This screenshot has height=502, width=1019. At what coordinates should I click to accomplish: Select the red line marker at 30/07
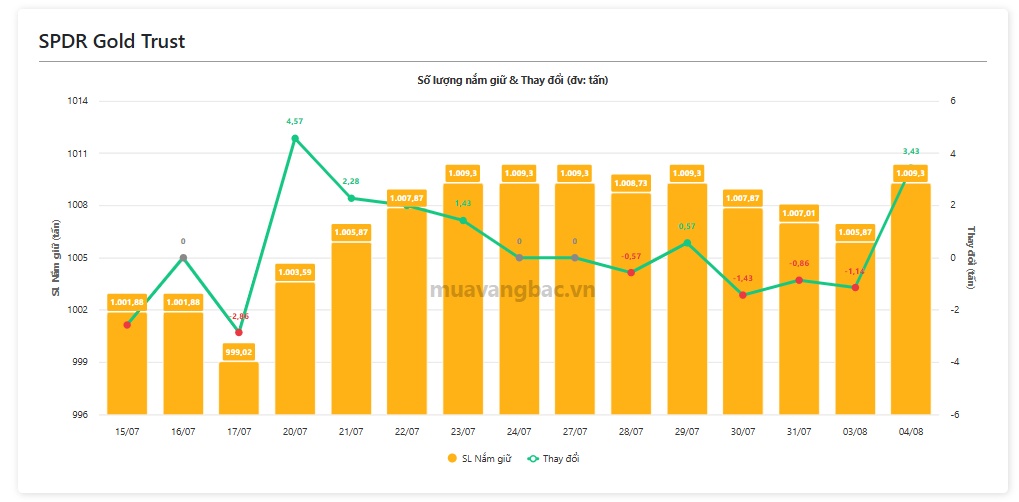[x=743, y=295]
